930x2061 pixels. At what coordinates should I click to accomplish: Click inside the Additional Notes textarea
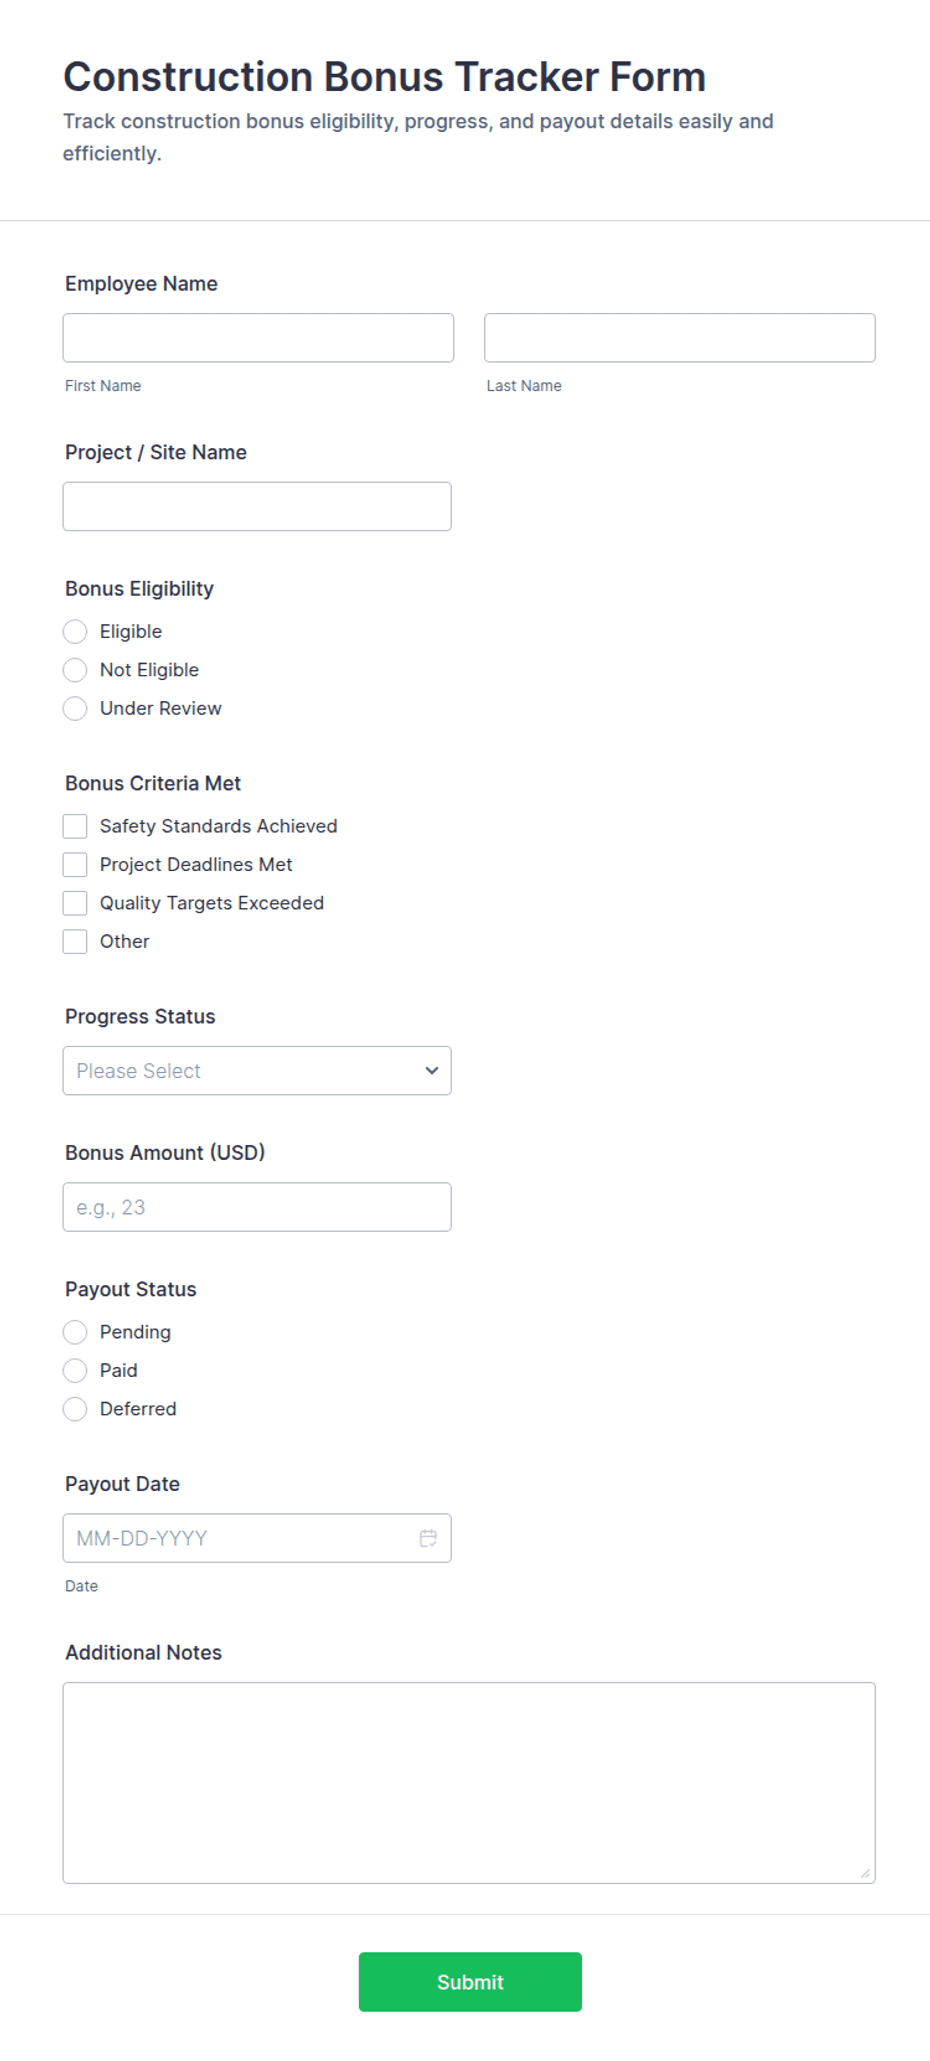[469, 1783]
